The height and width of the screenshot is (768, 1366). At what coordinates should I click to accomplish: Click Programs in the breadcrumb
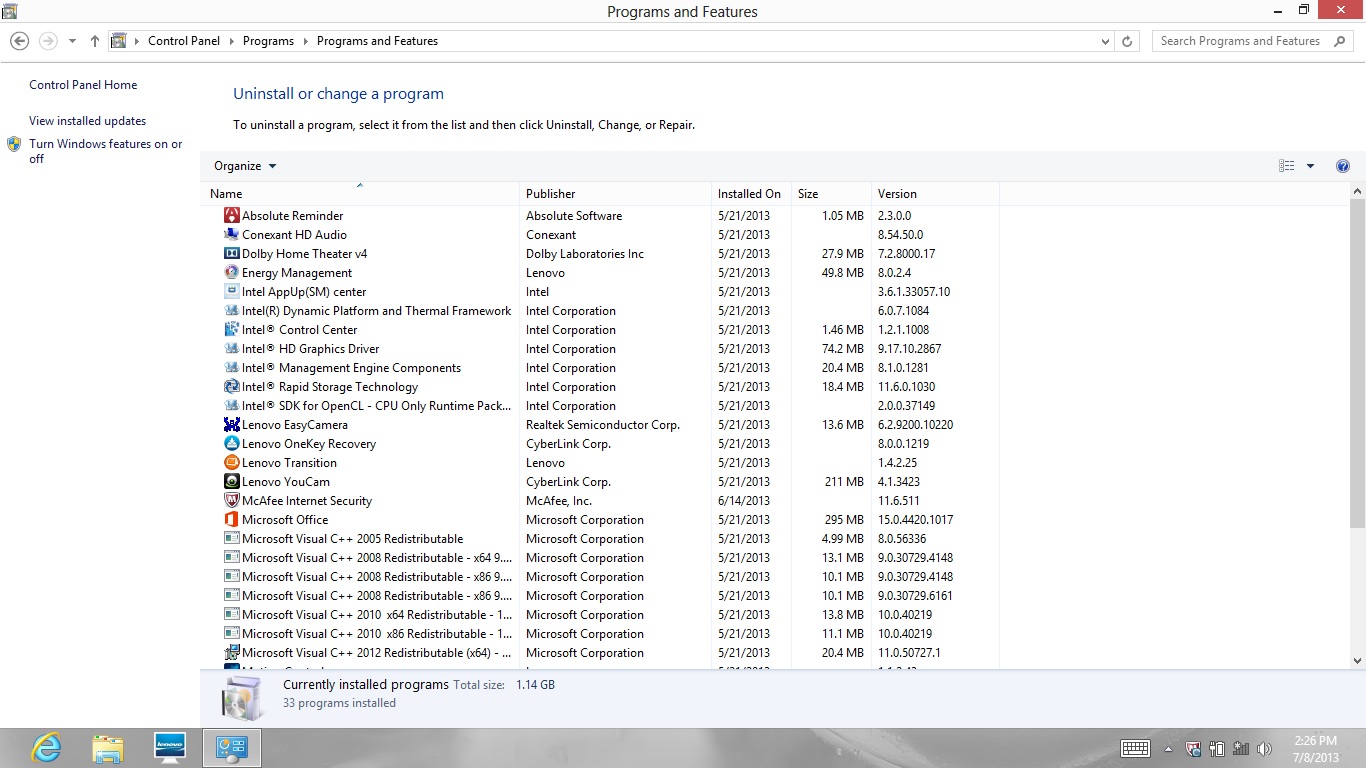[268, 41]
